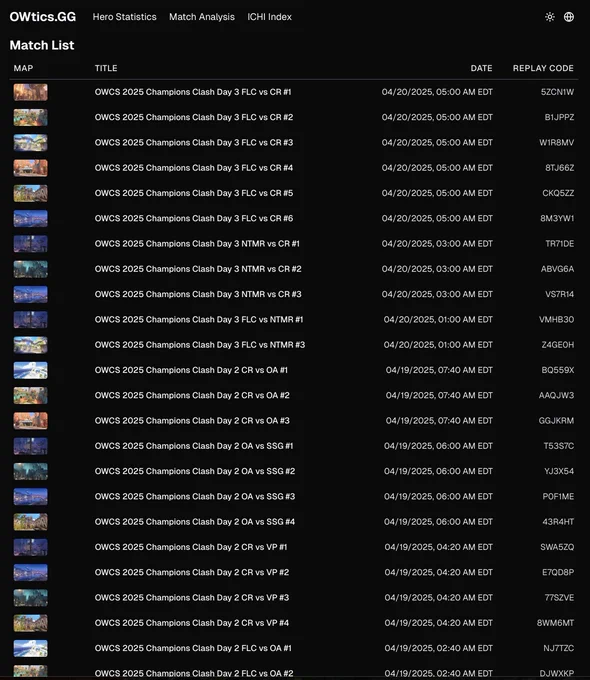Select replay code VMHB30
Viewport: 590px width, 680px height.
pyautogui.click(x=557, y=320)
